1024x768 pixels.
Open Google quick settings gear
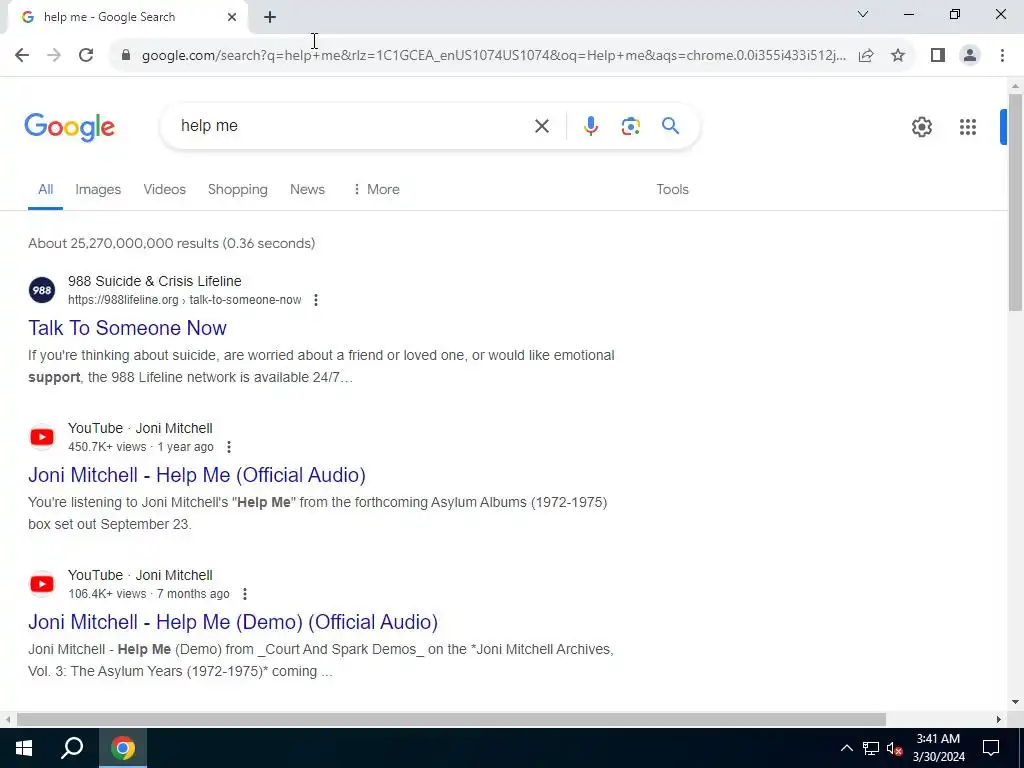pyautogui.click(x=921, y=127)
